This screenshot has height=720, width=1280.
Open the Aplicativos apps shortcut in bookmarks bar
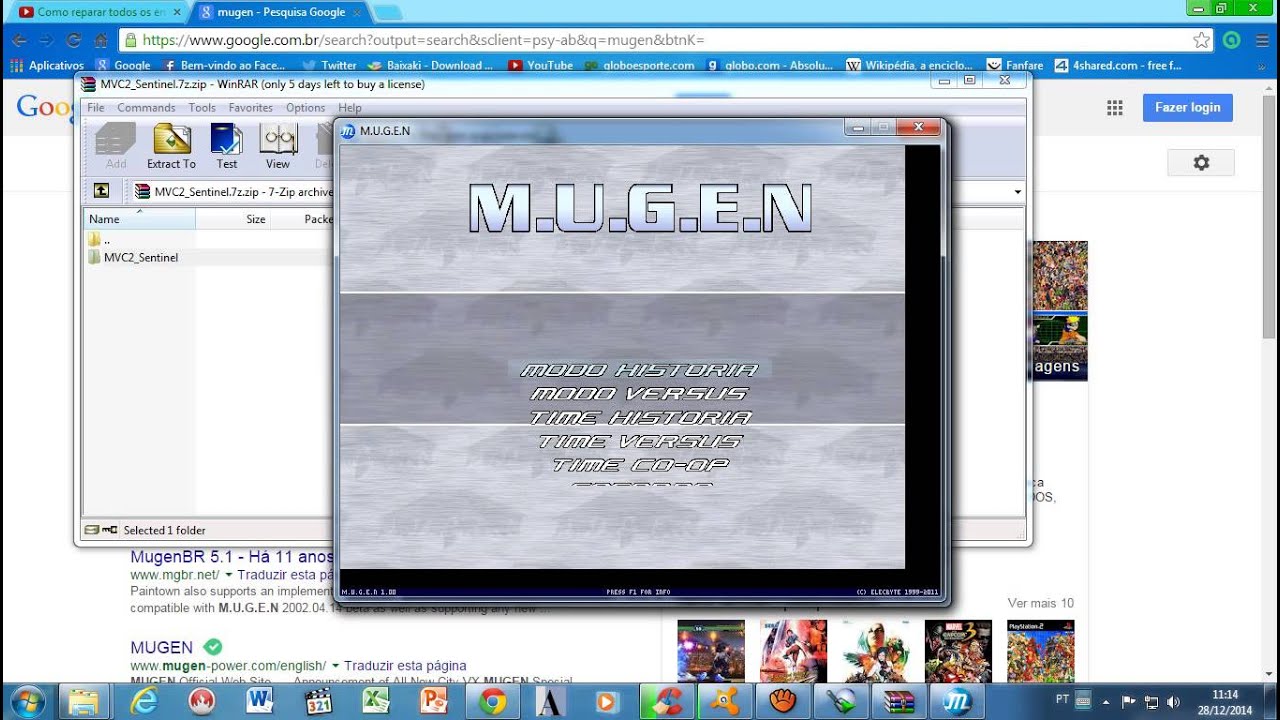pos(47,65)
